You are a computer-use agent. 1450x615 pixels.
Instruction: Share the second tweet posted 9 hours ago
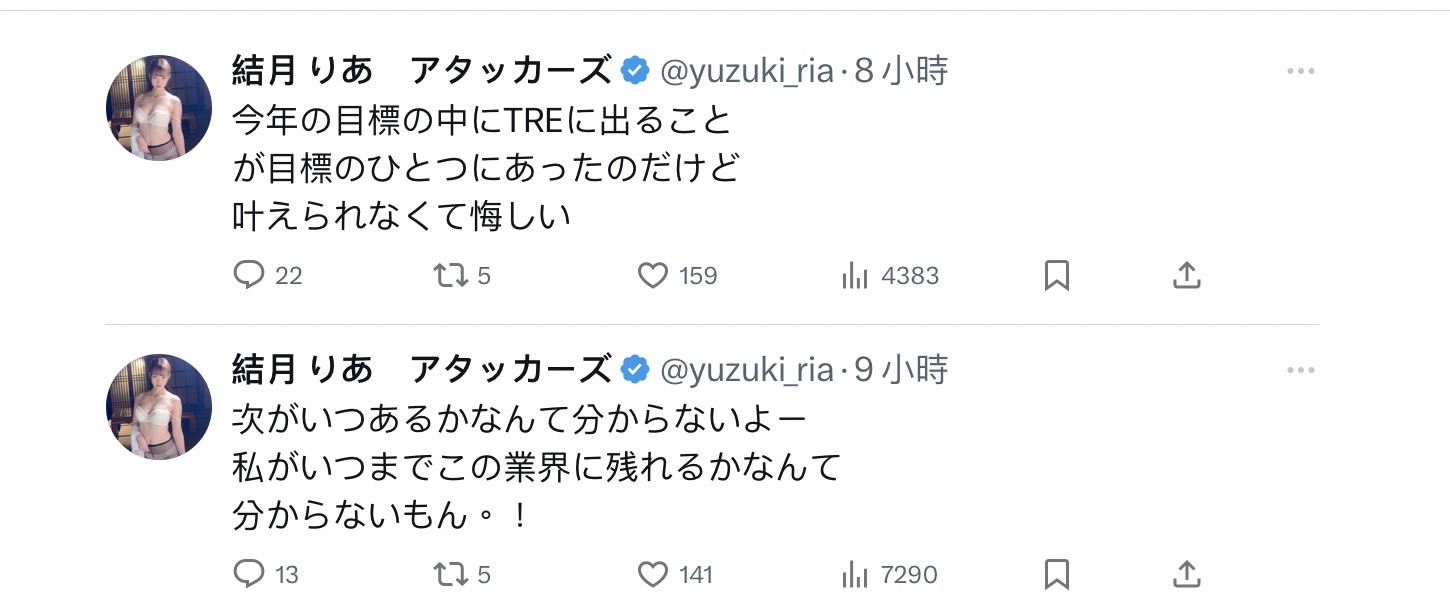point(1186,574)
